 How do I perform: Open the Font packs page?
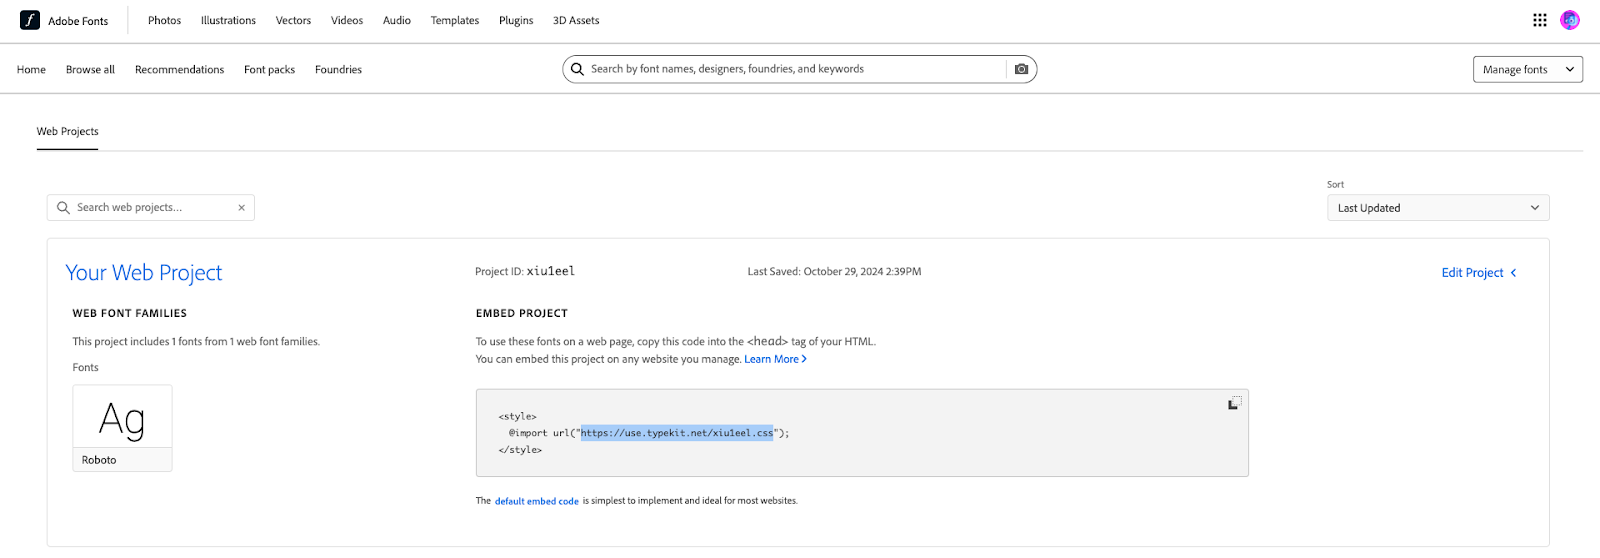pyautogui.click(x=269, y=70)
